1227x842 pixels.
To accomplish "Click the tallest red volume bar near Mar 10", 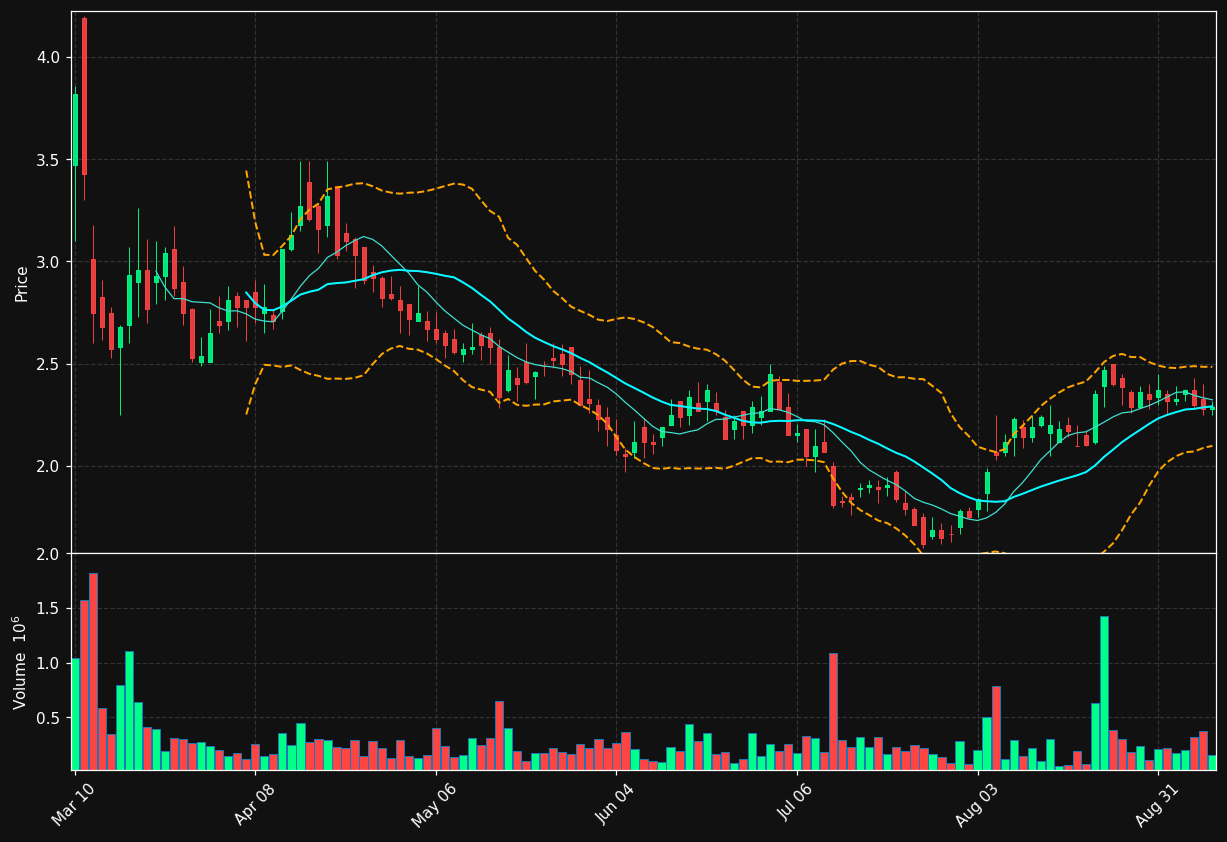I will point(93,671).
